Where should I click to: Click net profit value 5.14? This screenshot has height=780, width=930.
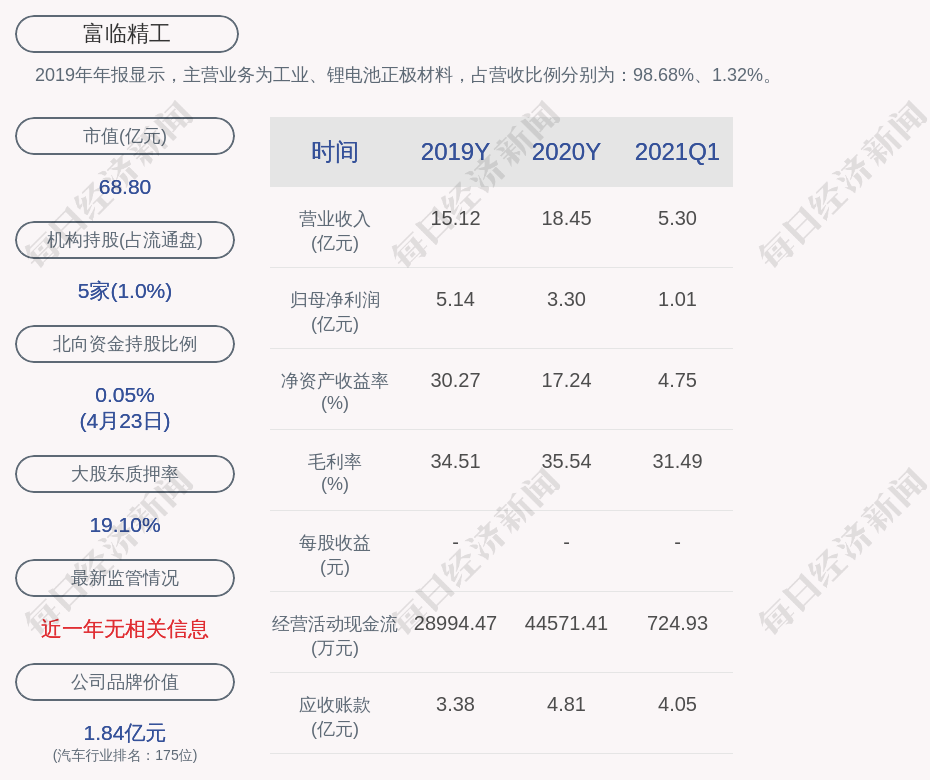coord(456,300)
